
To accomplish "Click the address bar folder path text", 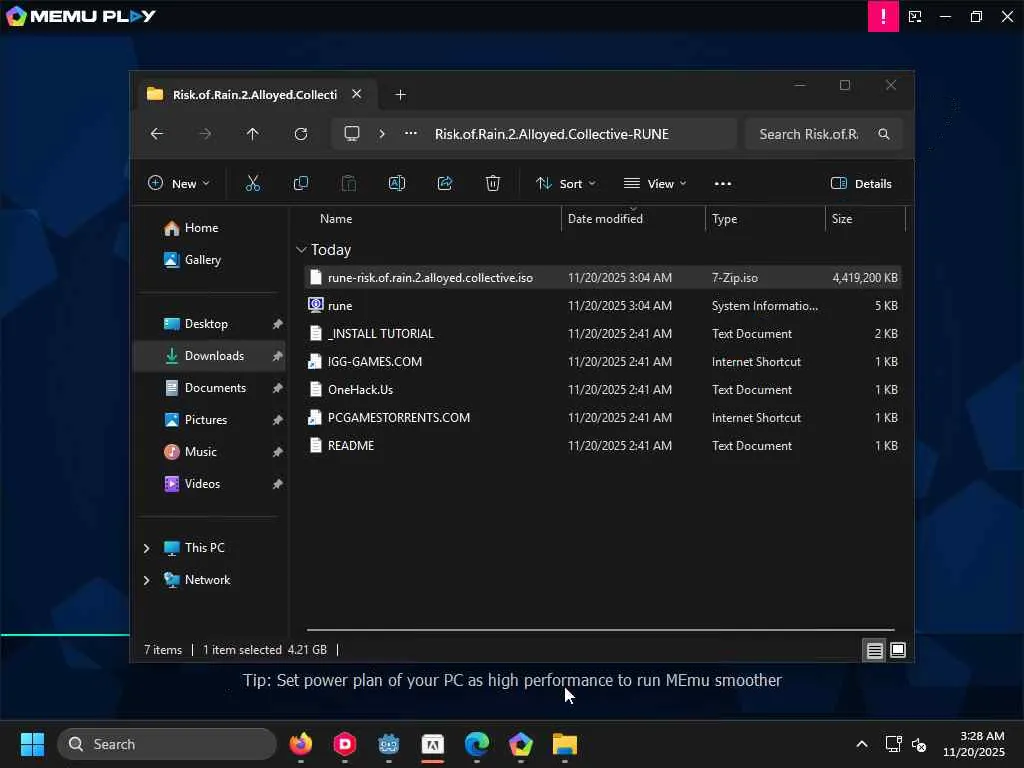I will (x=552, y=134).
